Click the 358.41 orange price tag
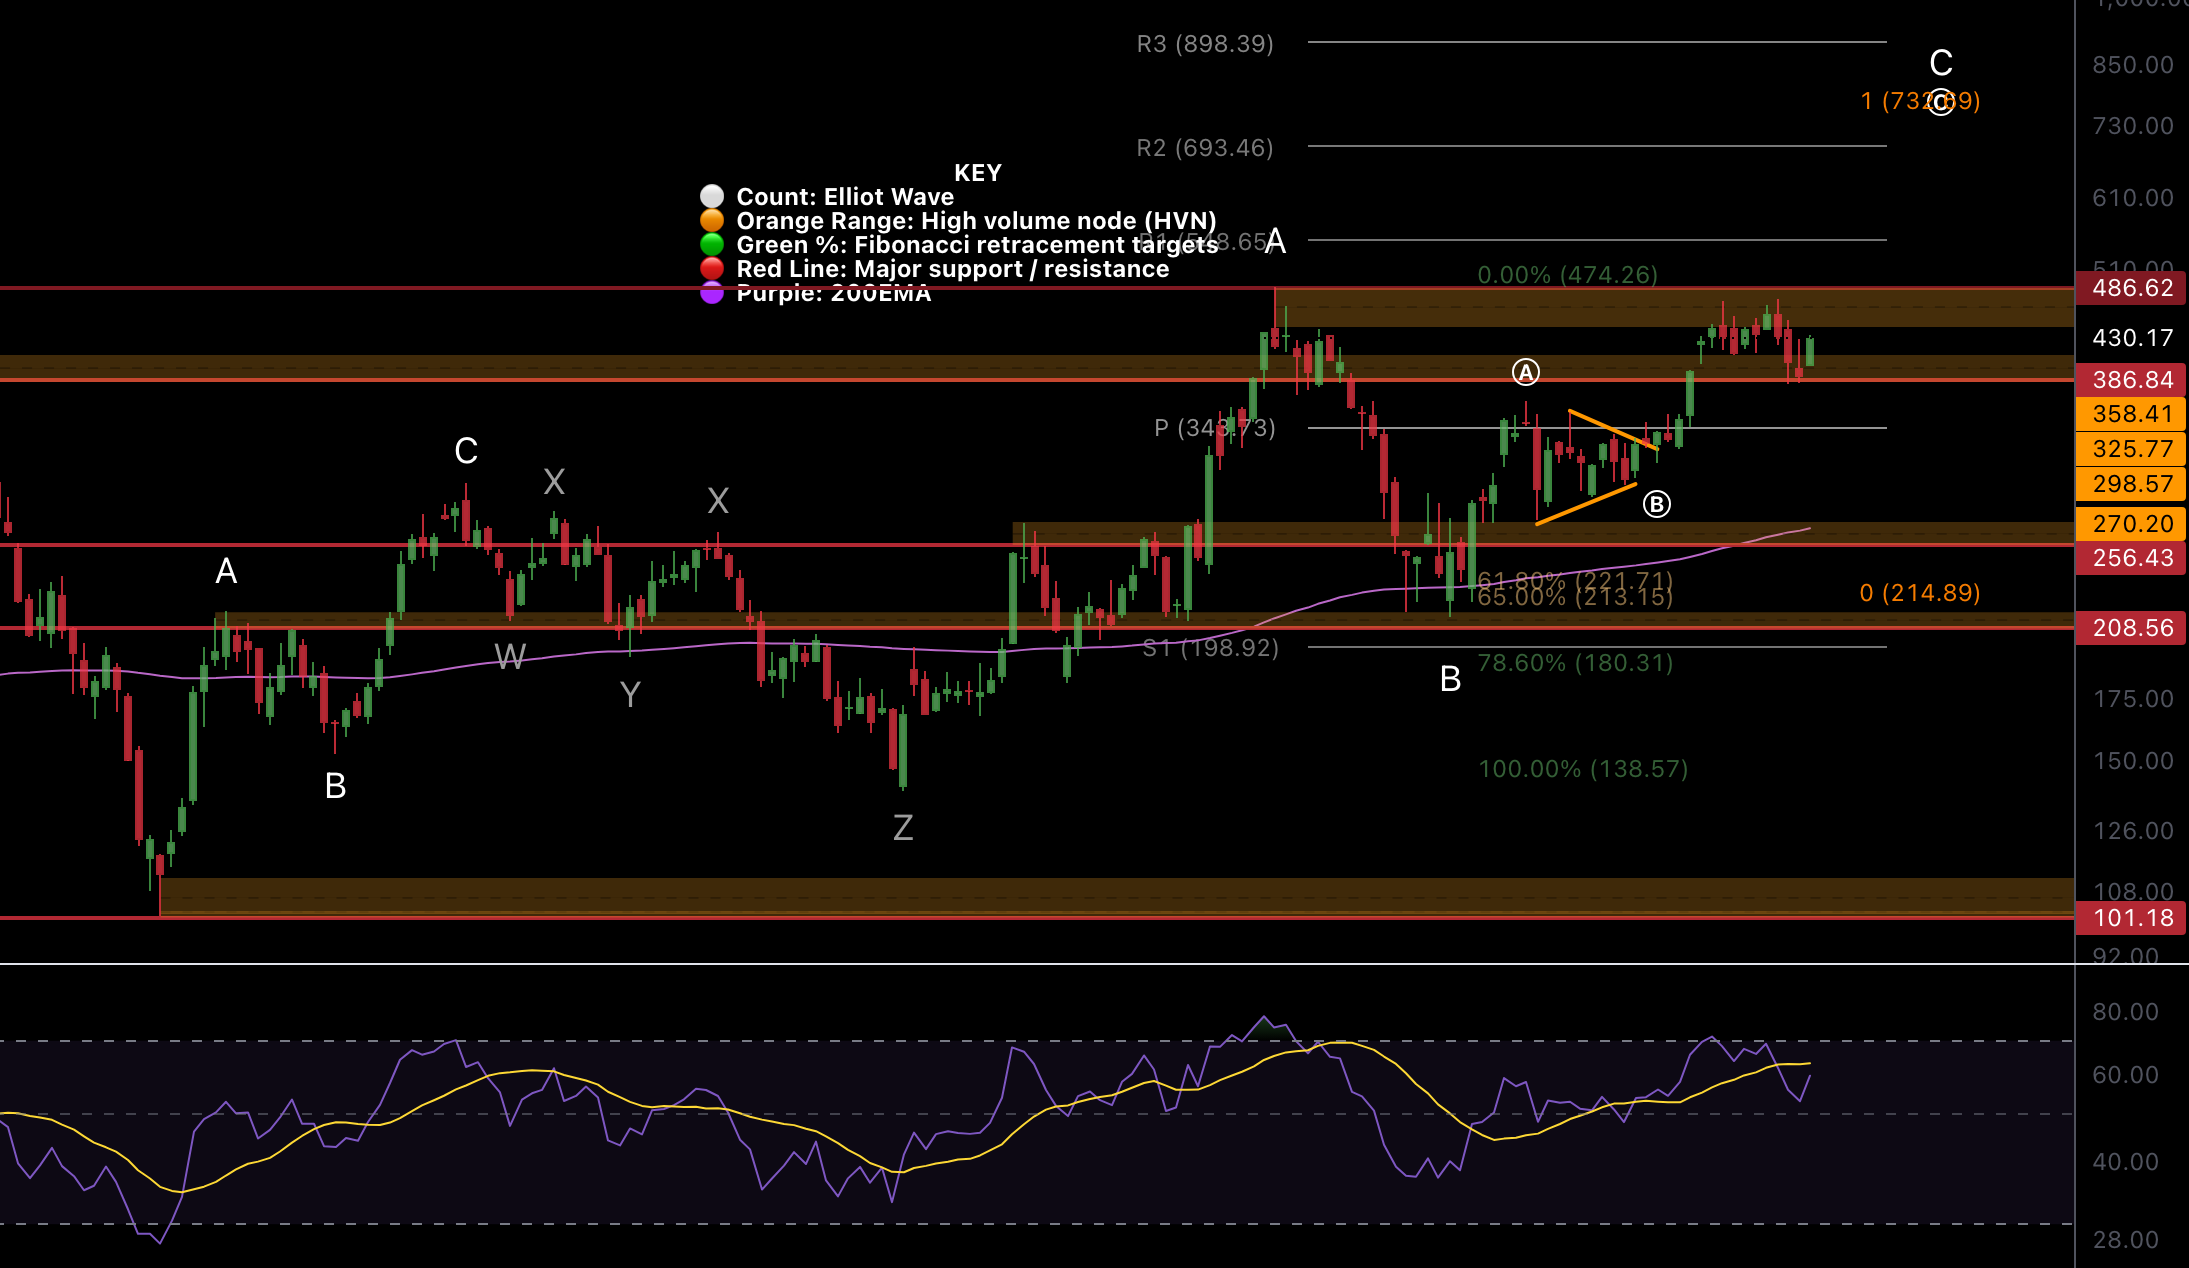2189x1268 pixels. pos(2131,414)
